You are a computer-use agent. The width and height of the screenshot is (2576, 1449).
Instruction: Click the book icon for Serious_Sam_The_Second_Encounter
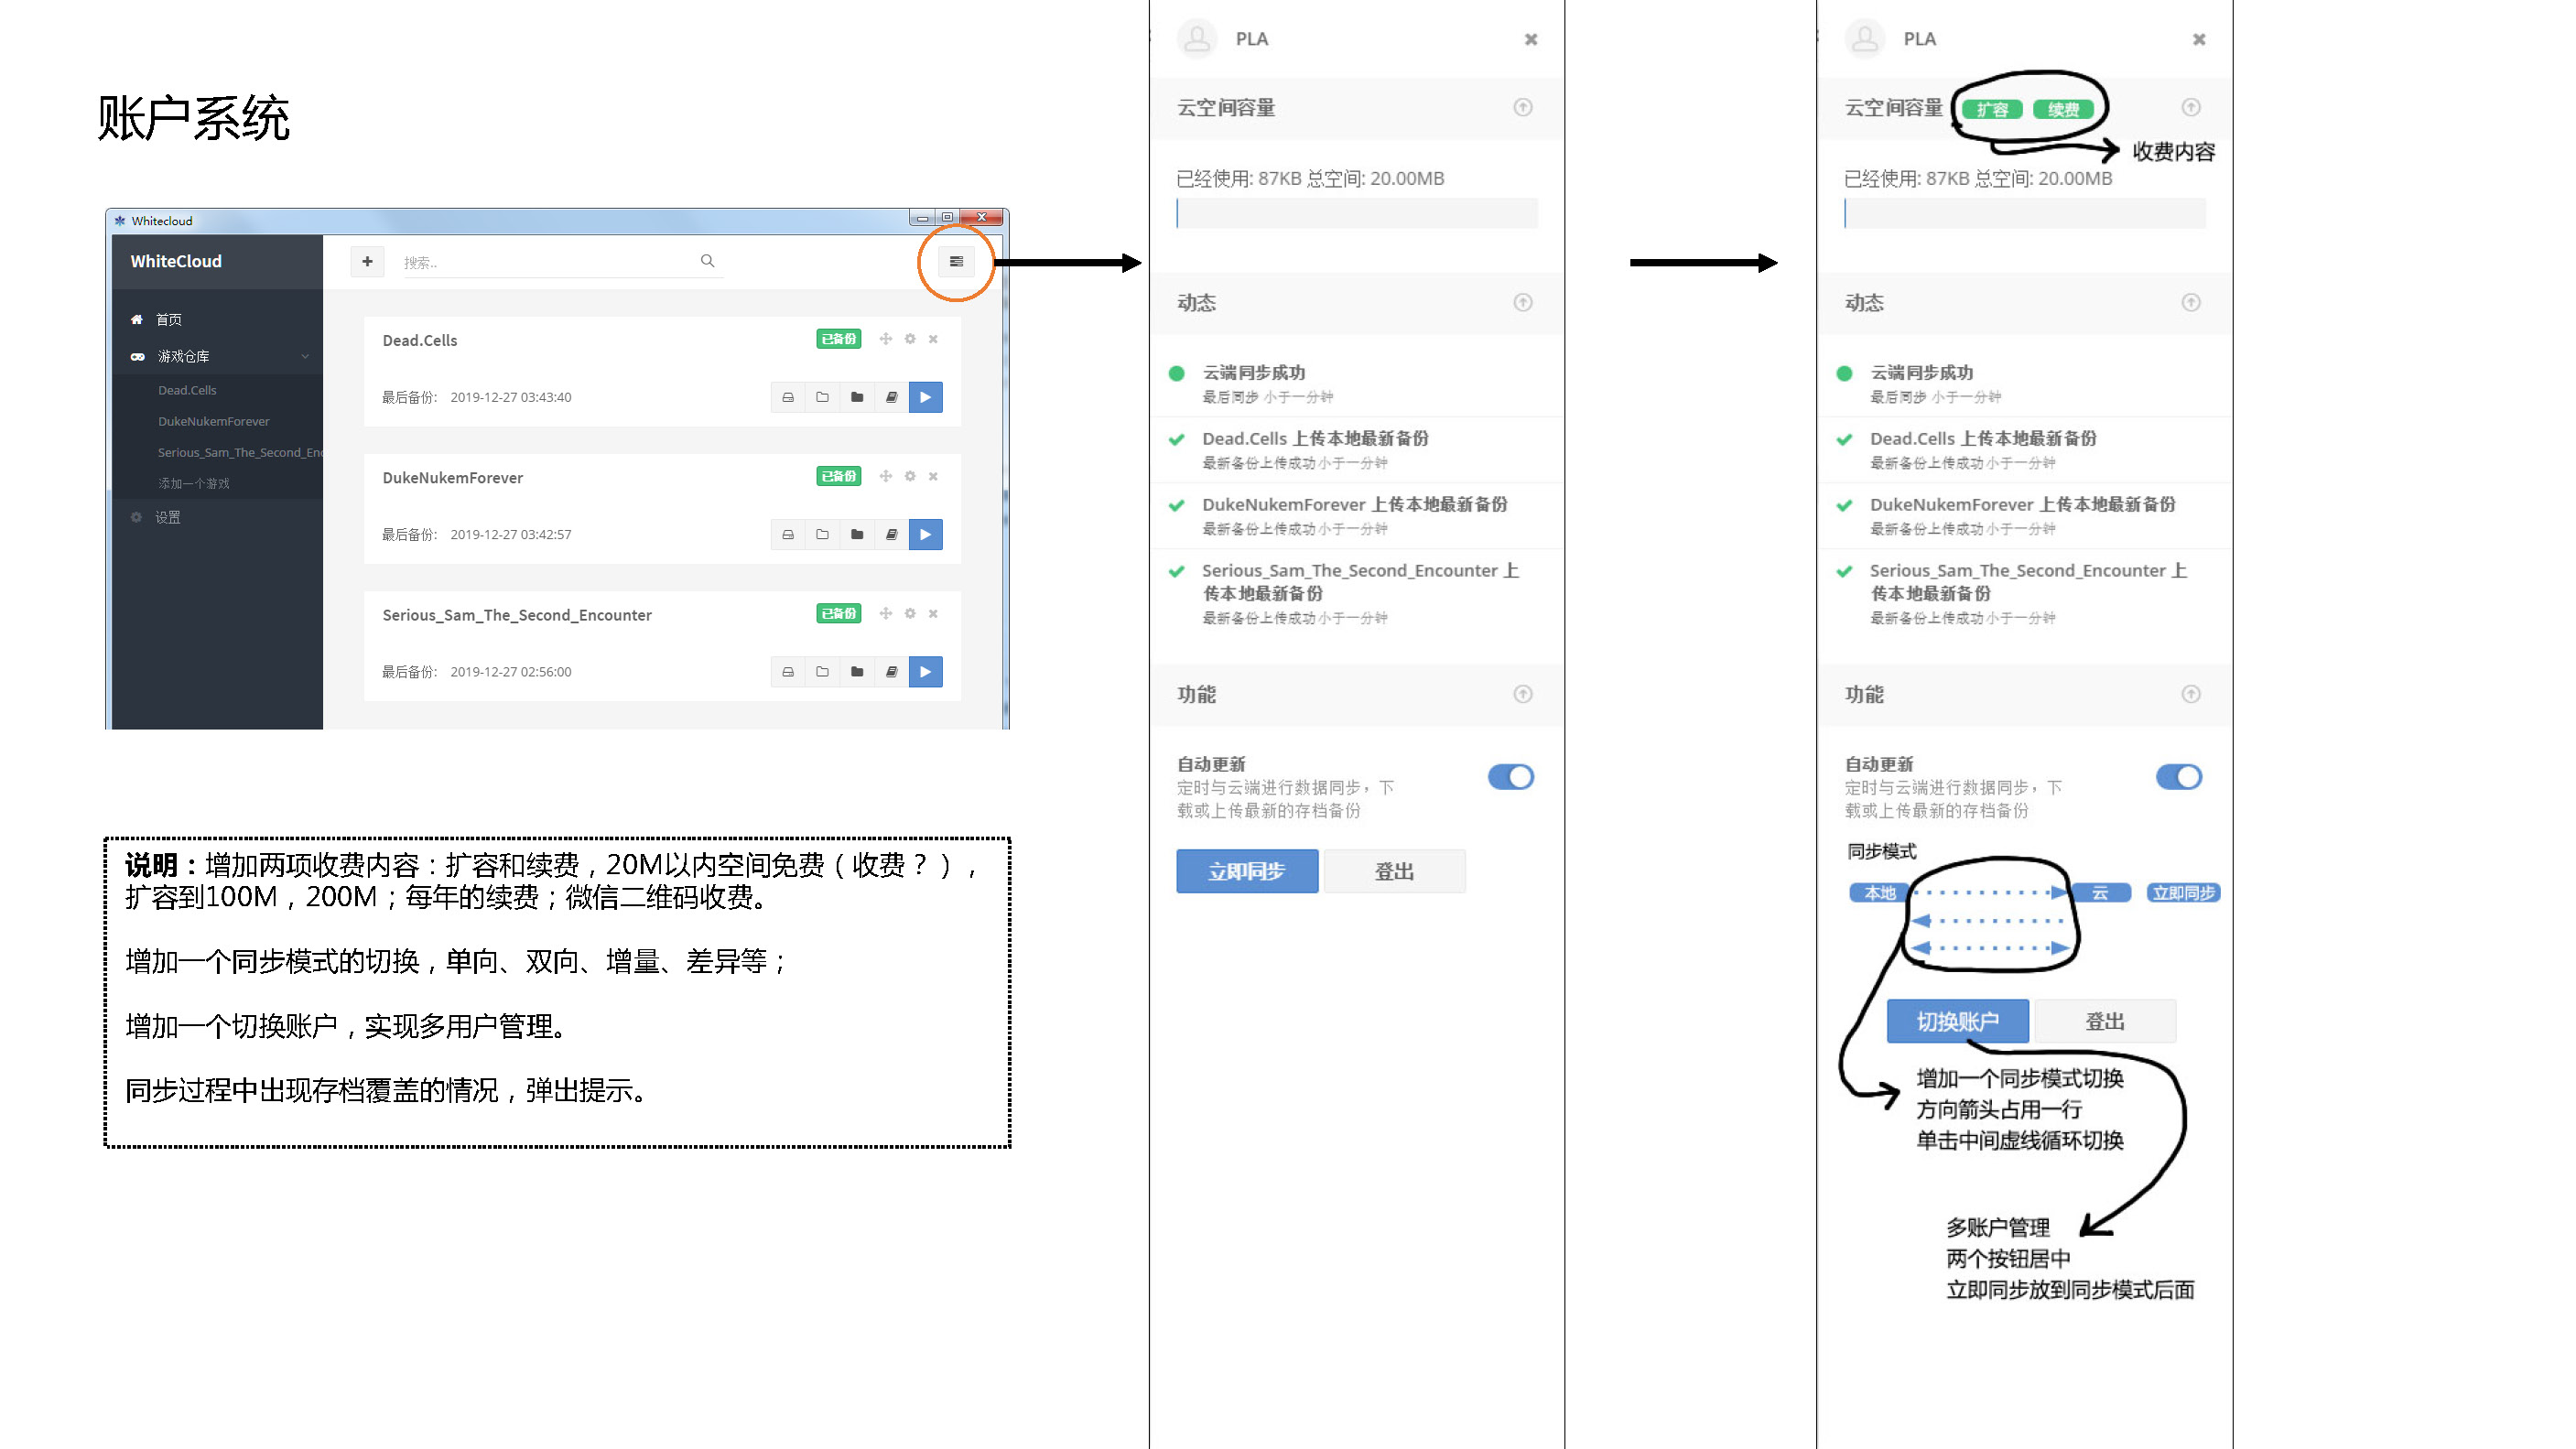(891, 671)
